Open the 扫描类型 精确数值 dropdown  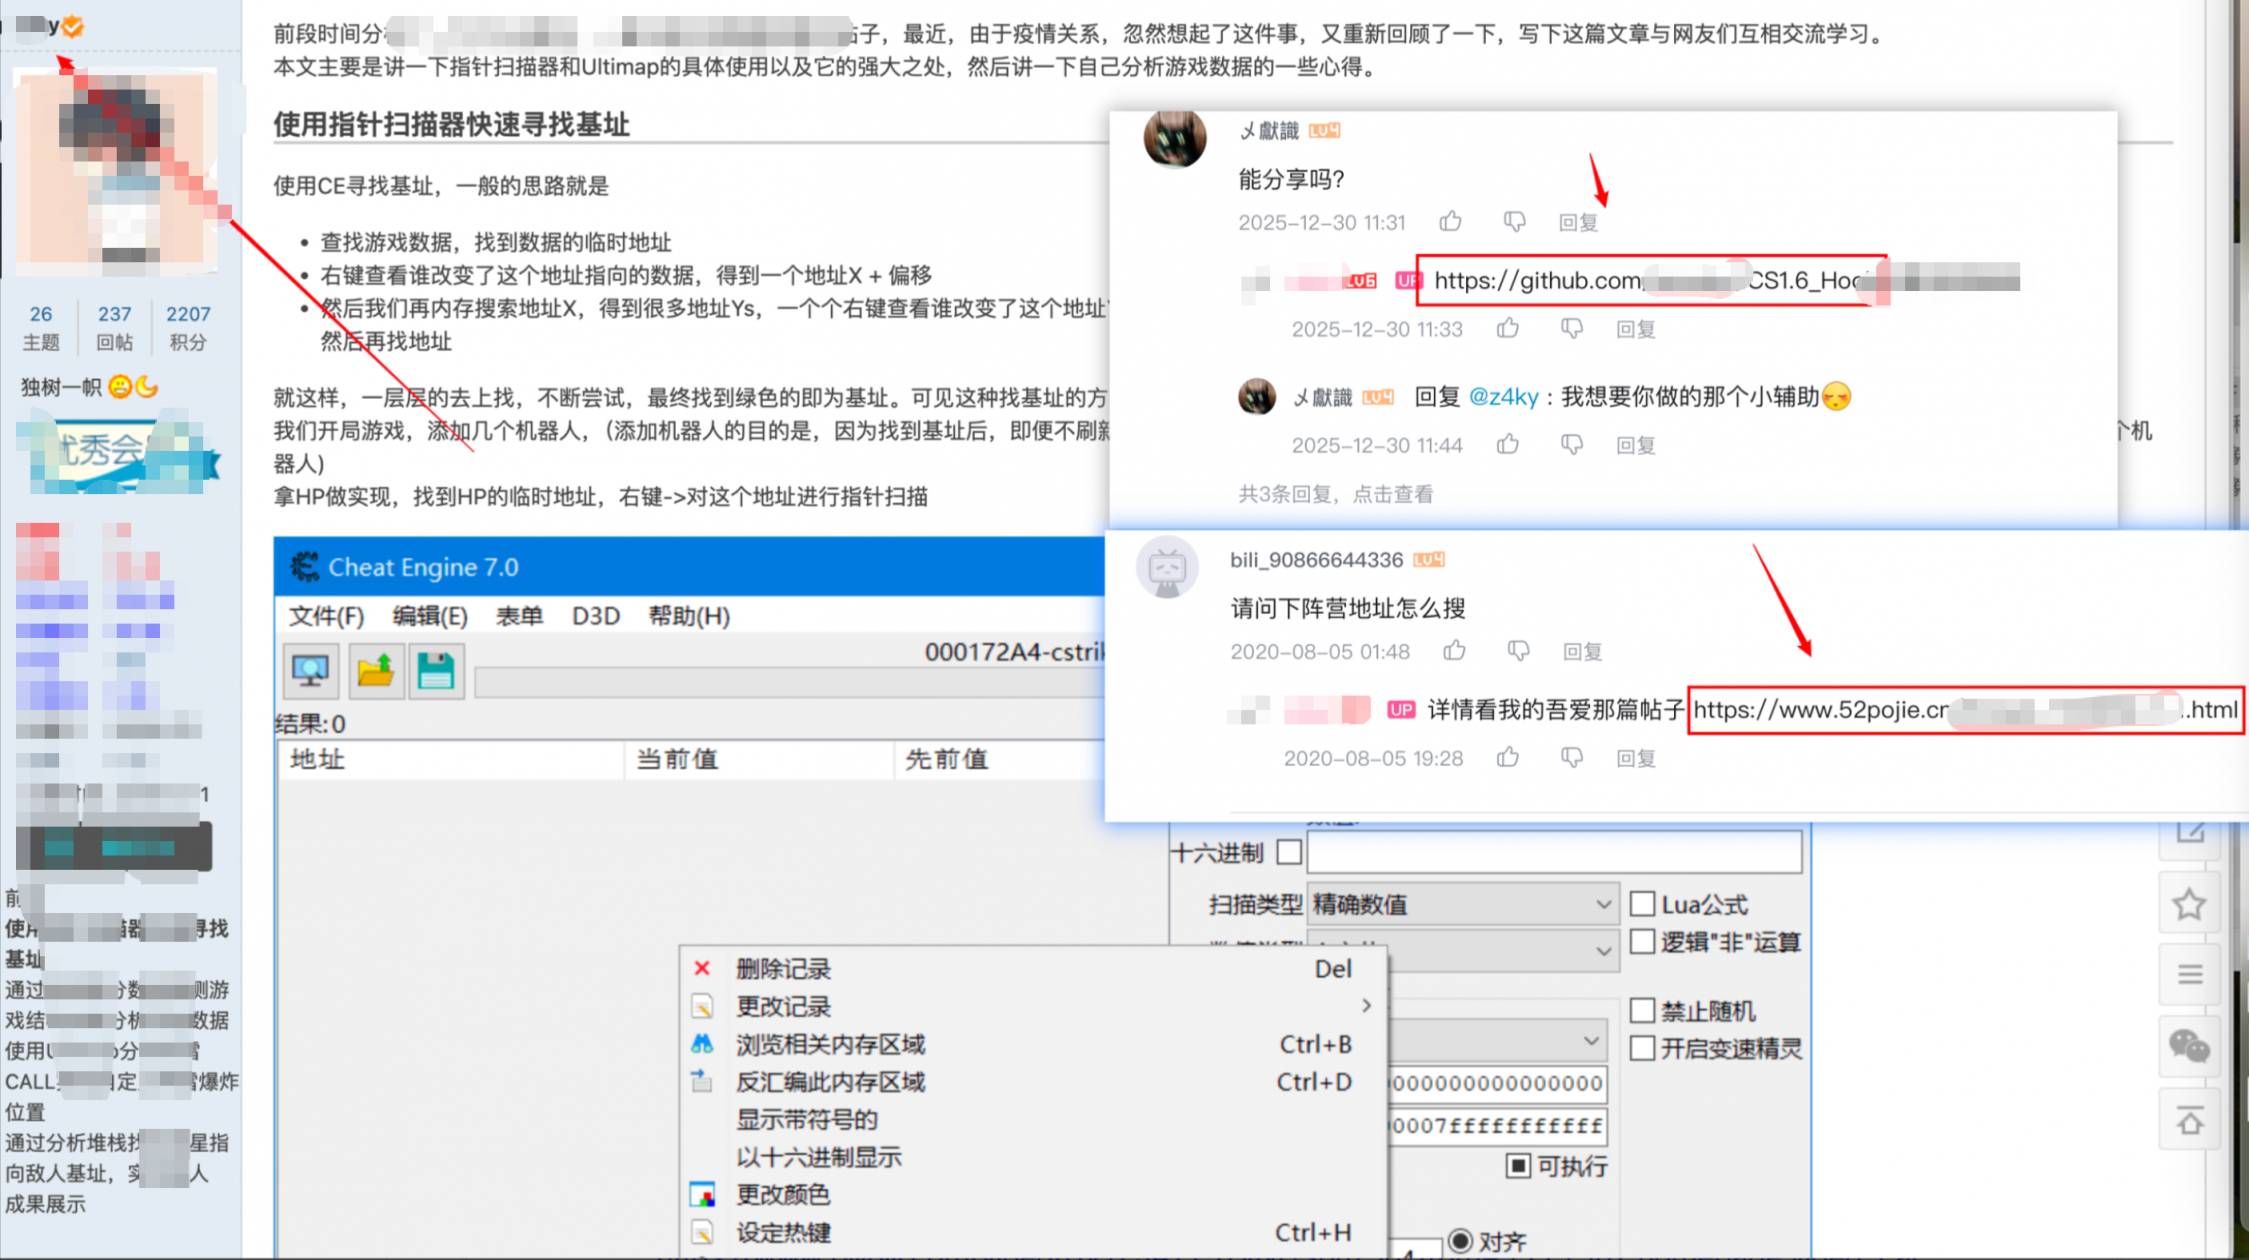click(1462, 904)
